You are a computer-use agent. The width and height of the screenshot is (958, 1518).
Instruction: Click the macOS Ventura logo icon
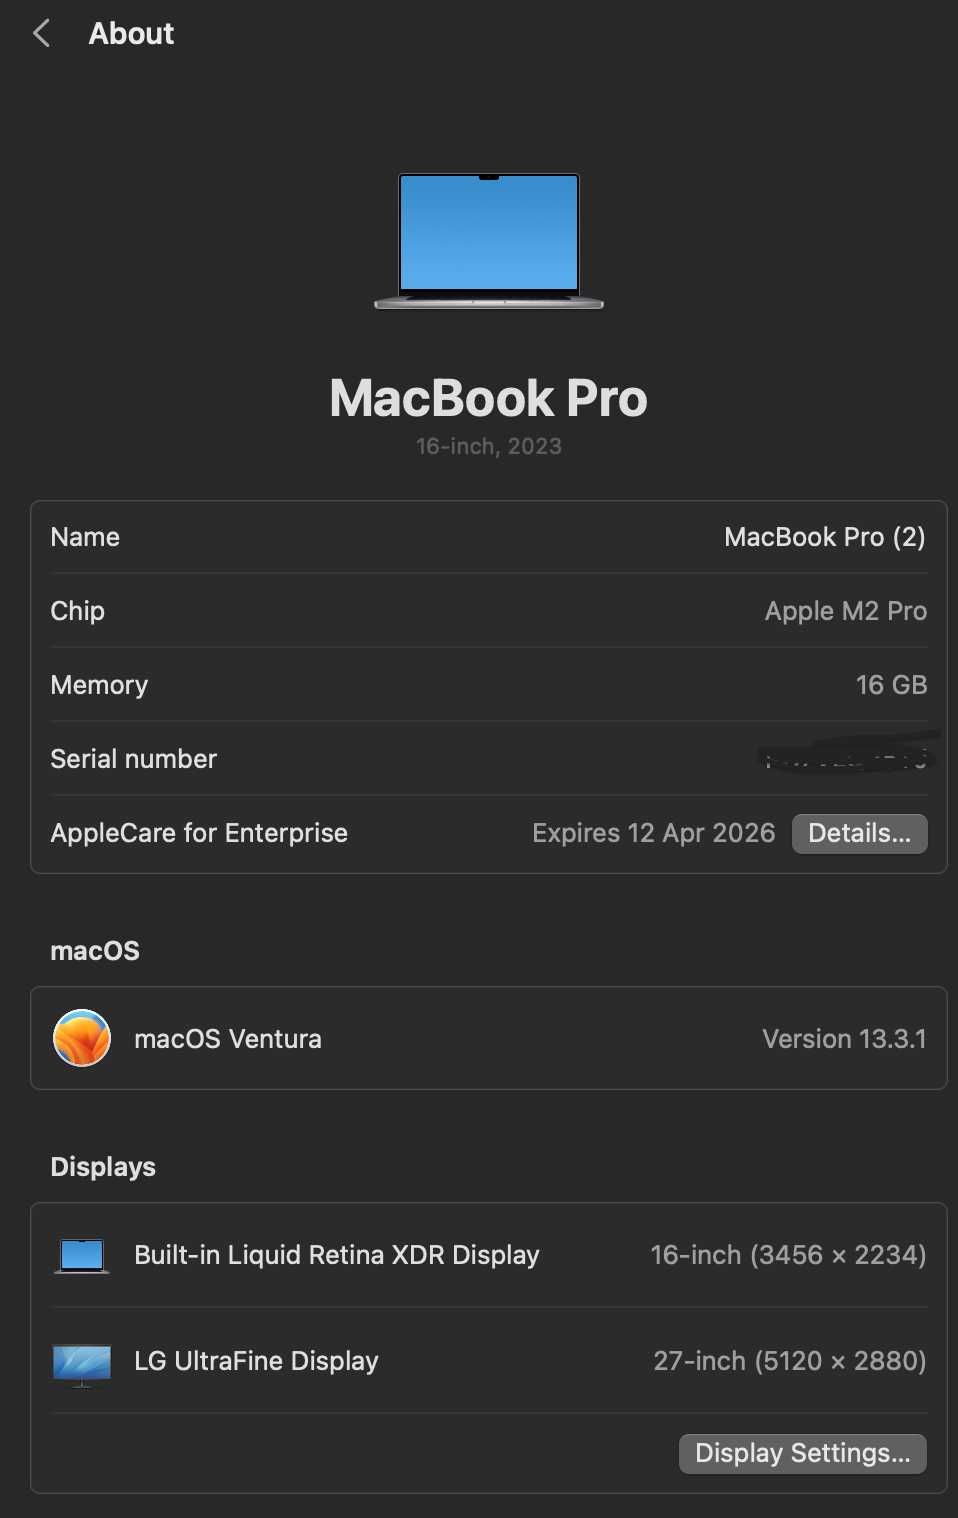pos(82,1038)
